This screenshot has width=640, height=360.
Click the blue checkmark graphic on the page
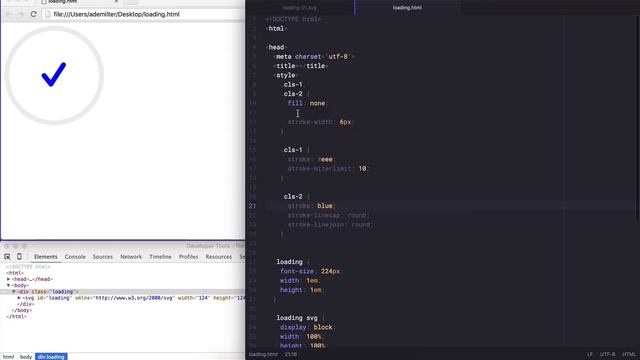54,74
